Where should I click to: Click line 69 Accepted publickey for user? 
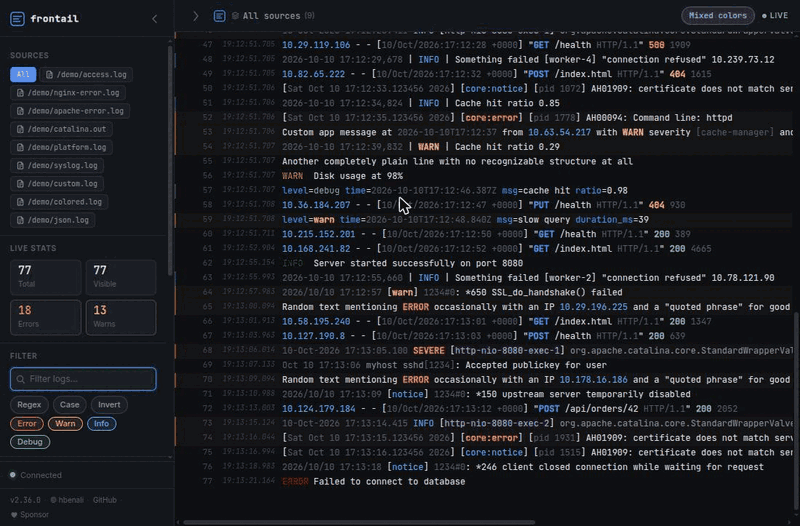[485, 365]
